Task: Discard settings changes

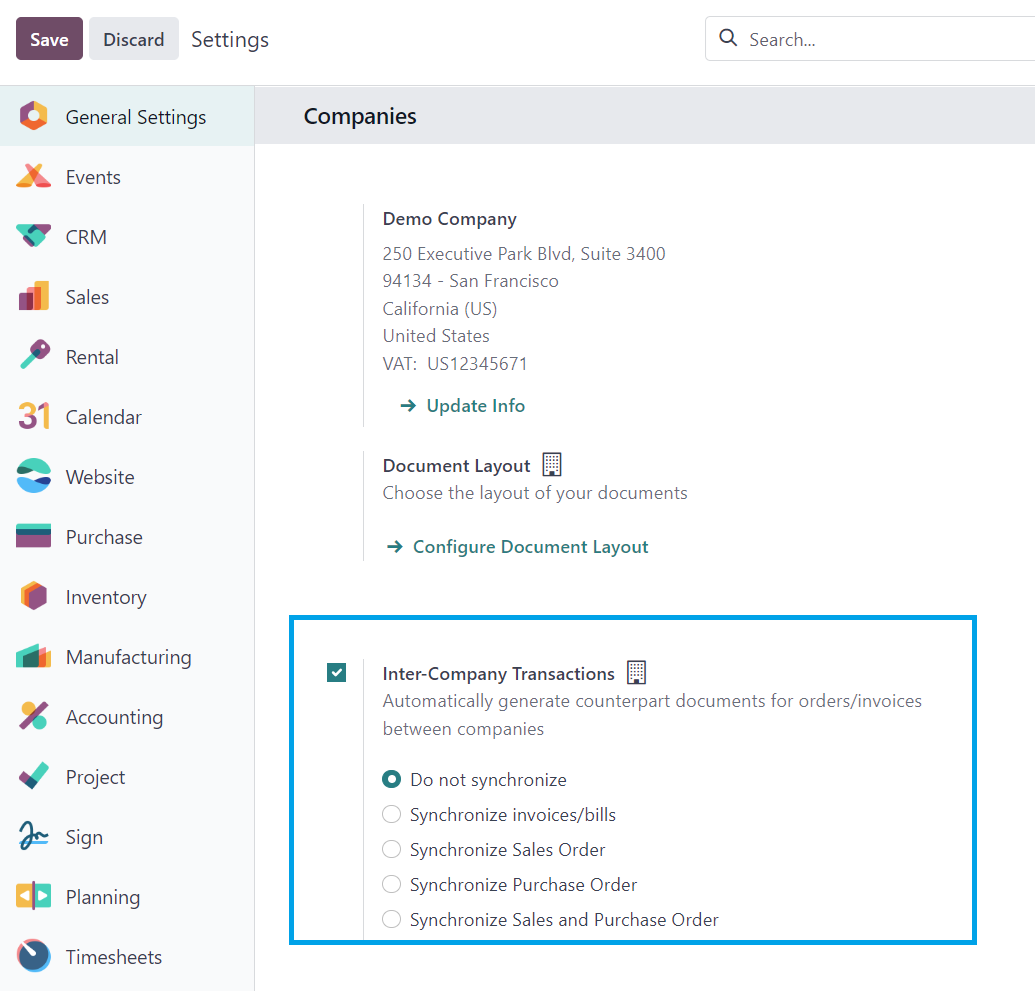Action: [x=134, y=39]
